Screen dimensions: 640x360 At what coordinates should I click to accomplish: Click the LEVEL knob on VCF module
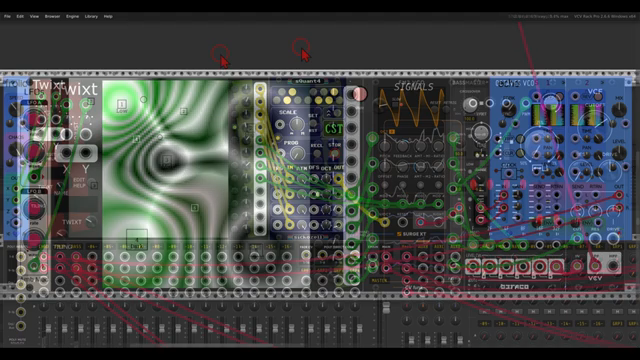(x=619, y=153)
